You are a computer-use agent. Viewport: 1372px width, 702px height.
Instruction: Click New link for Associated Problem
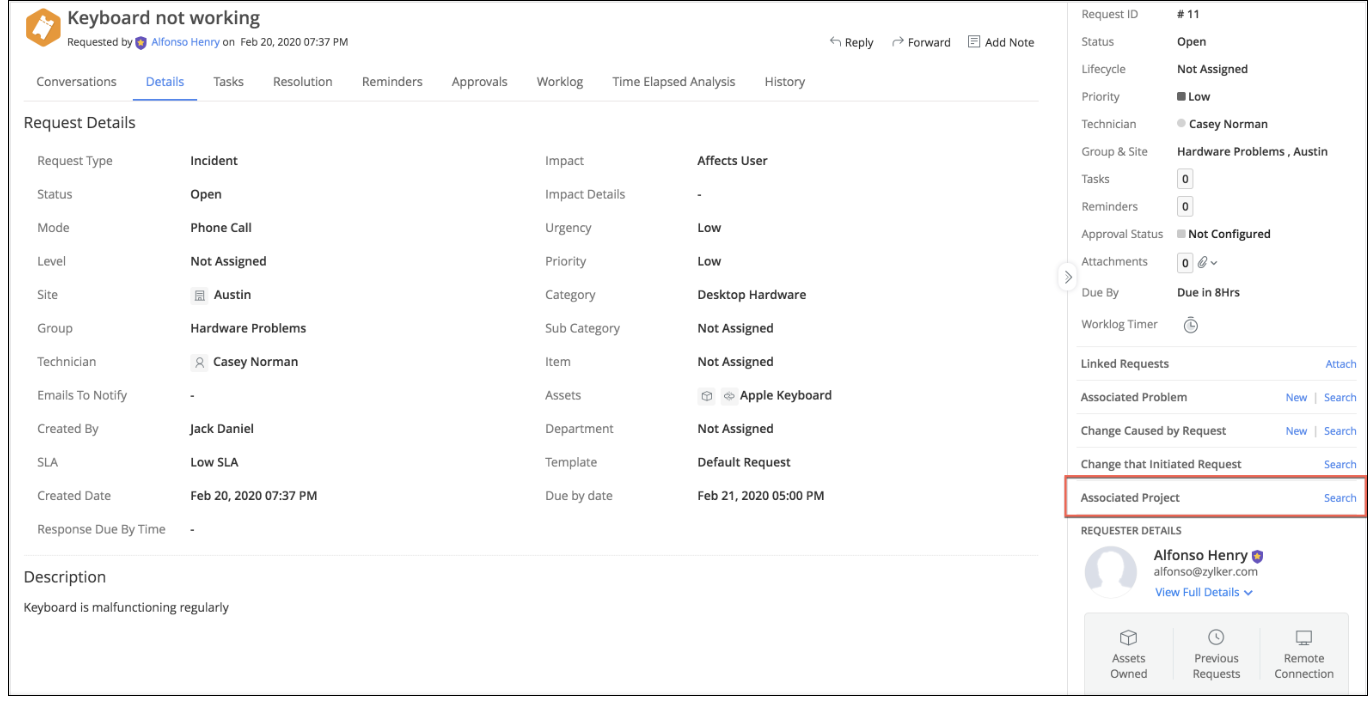tap(1296, 398)
